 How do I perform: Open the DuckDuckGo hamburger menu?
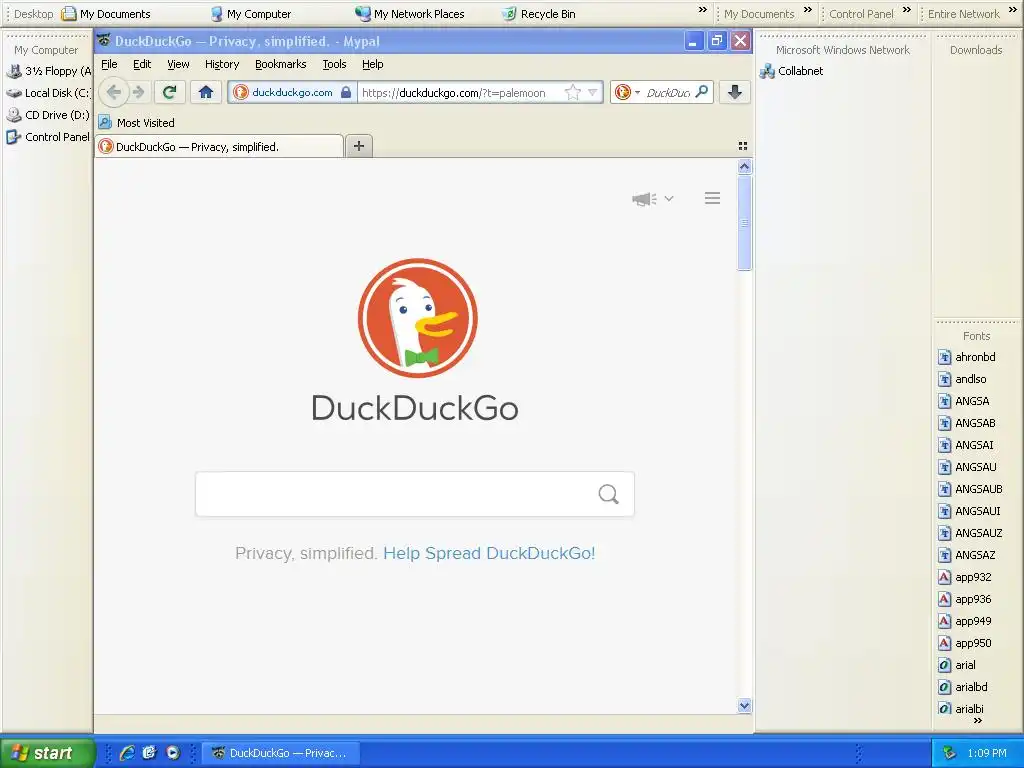coord(712,198)
